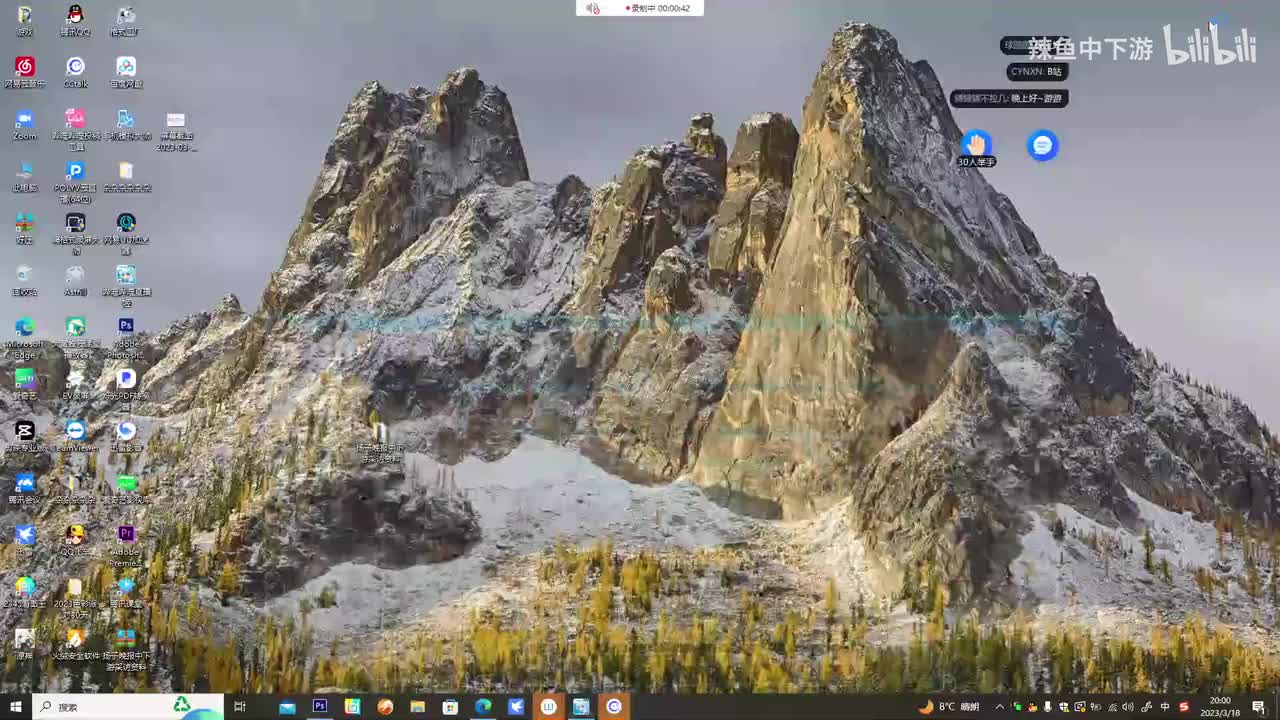Open the Adobe Premiere desktop shortcut

[x=126, y=545]
